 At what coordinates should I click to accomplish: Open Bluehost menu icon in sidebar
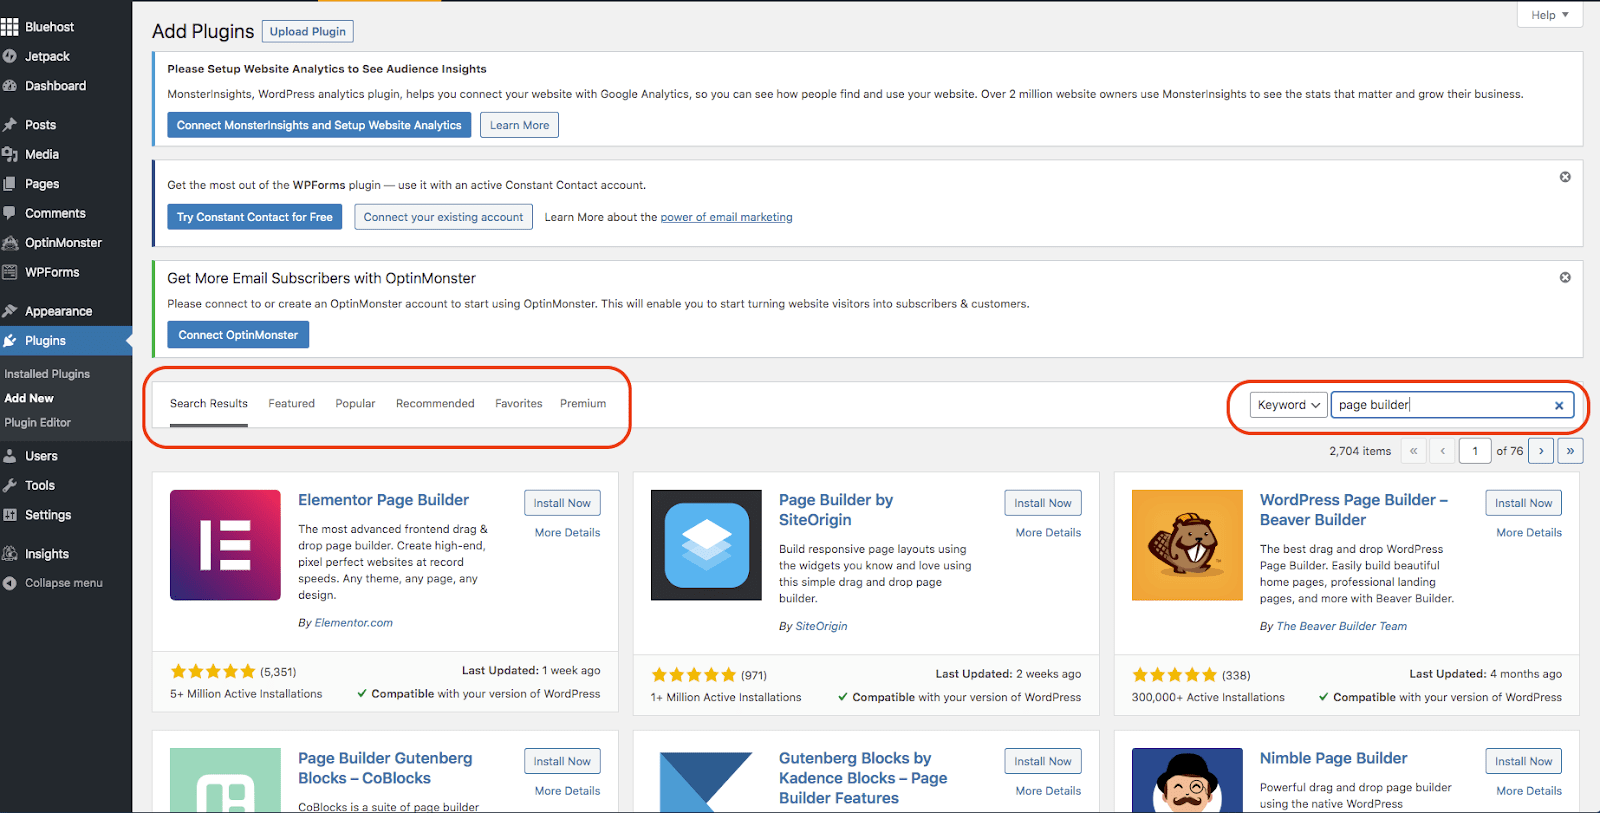[x=10, y=27]
